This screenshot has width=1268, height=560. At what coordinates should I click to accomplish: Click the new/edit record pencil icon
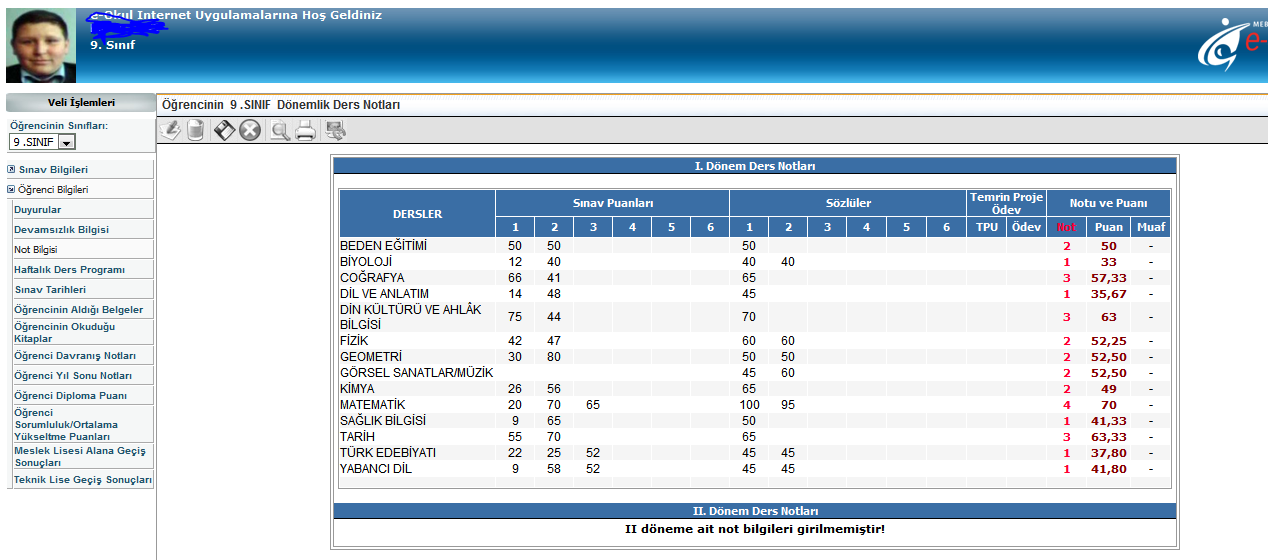[x=170, y=130]
